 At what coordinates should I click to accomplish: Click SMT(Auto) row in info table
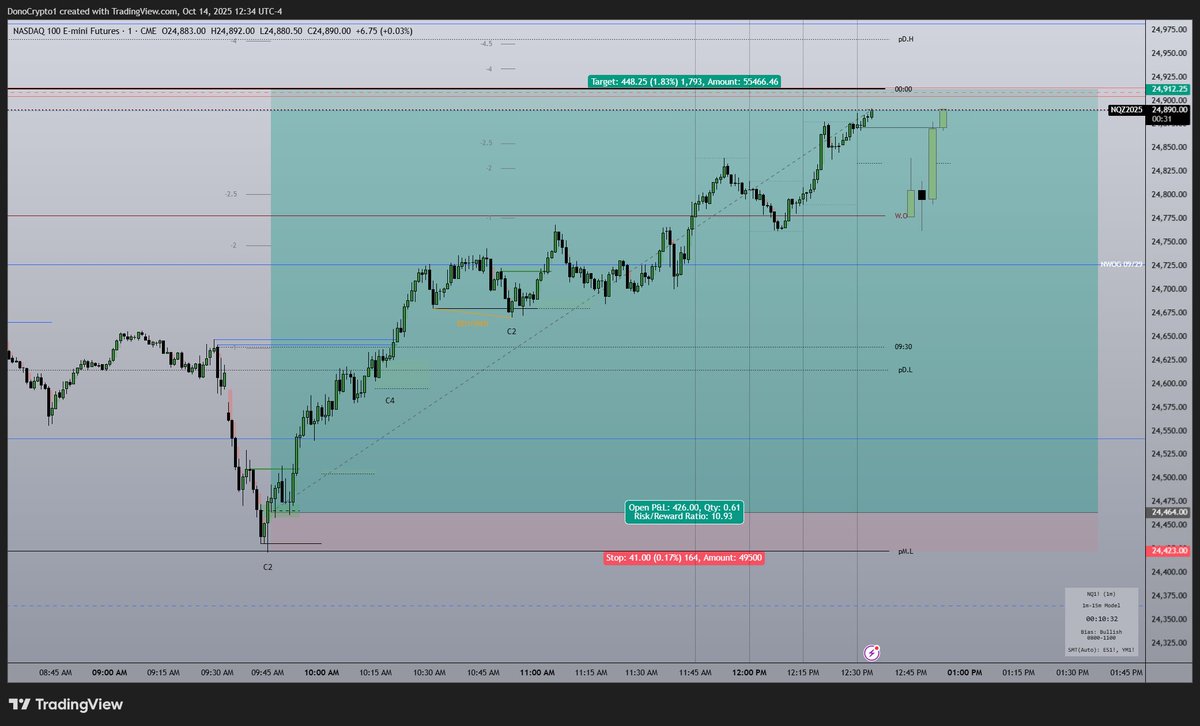pos(1102,650)
